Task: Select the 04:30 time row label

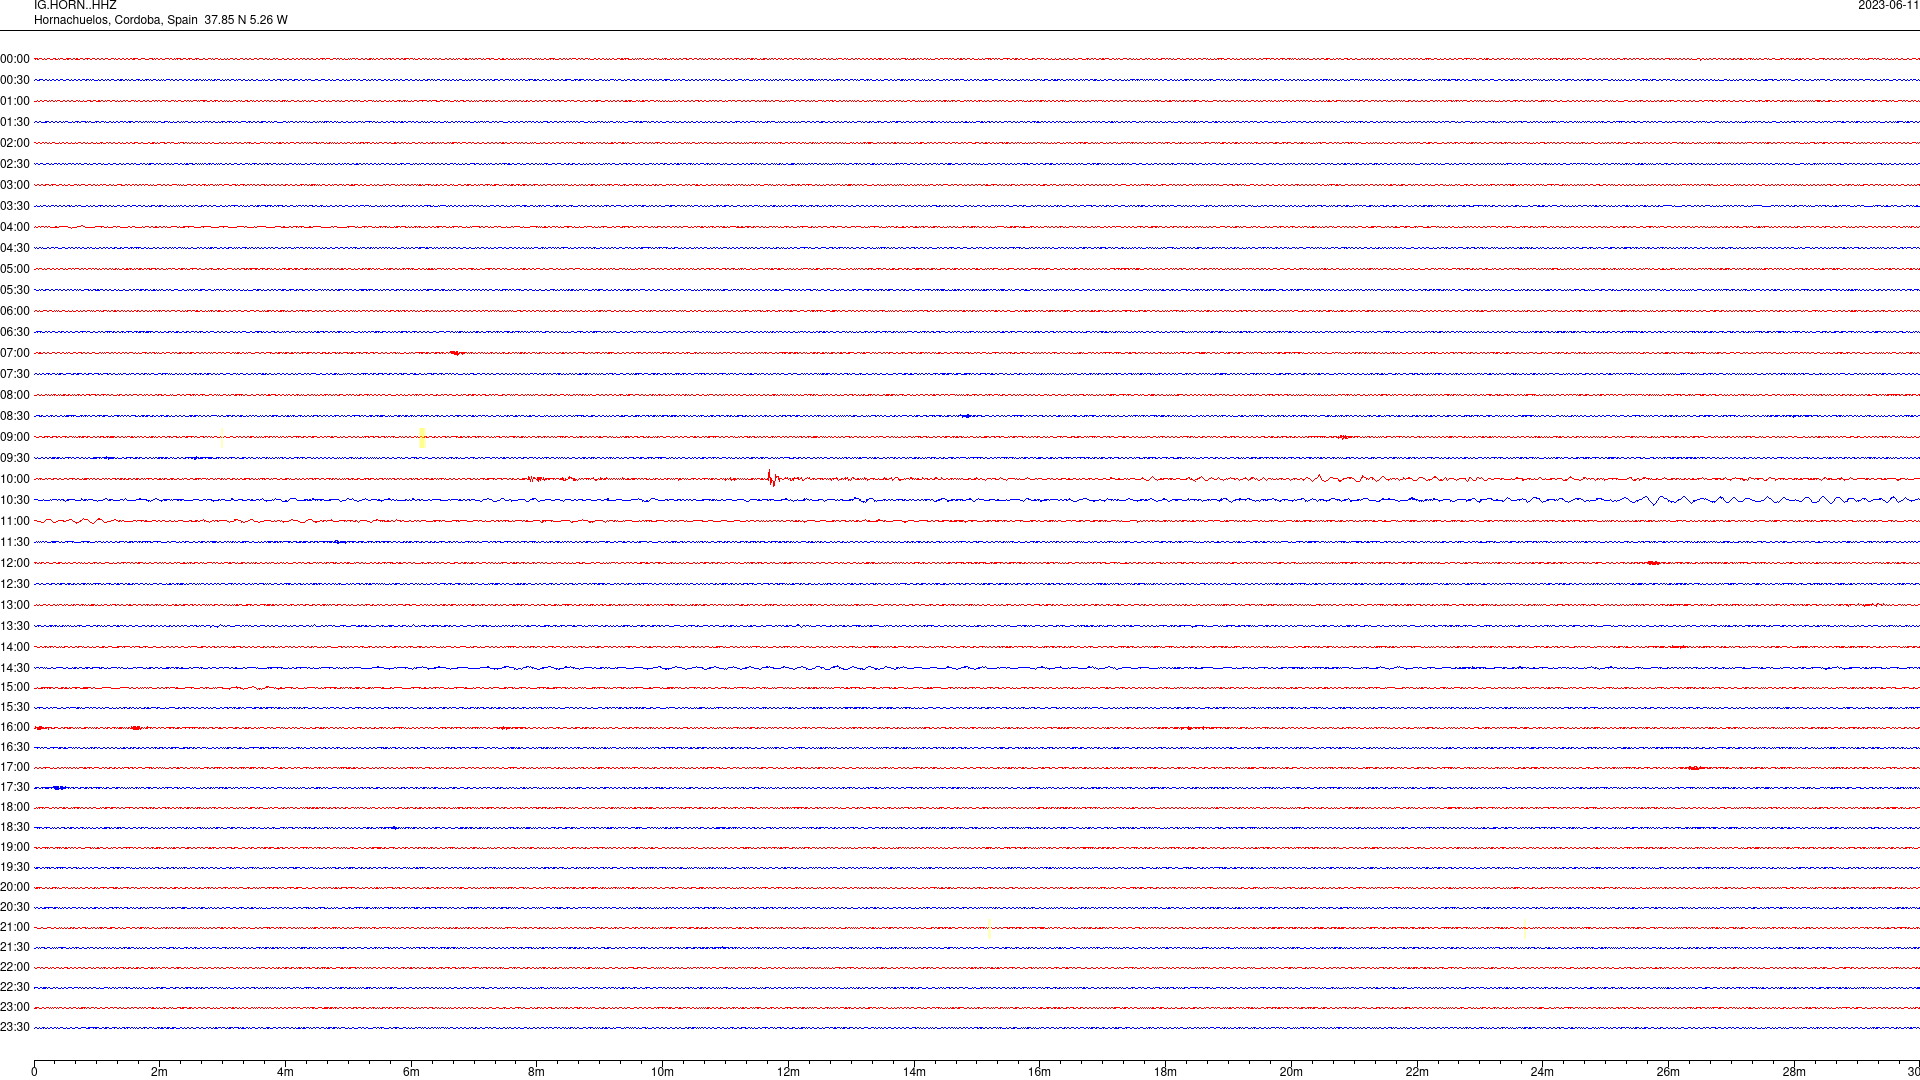Action: [15, 248]
